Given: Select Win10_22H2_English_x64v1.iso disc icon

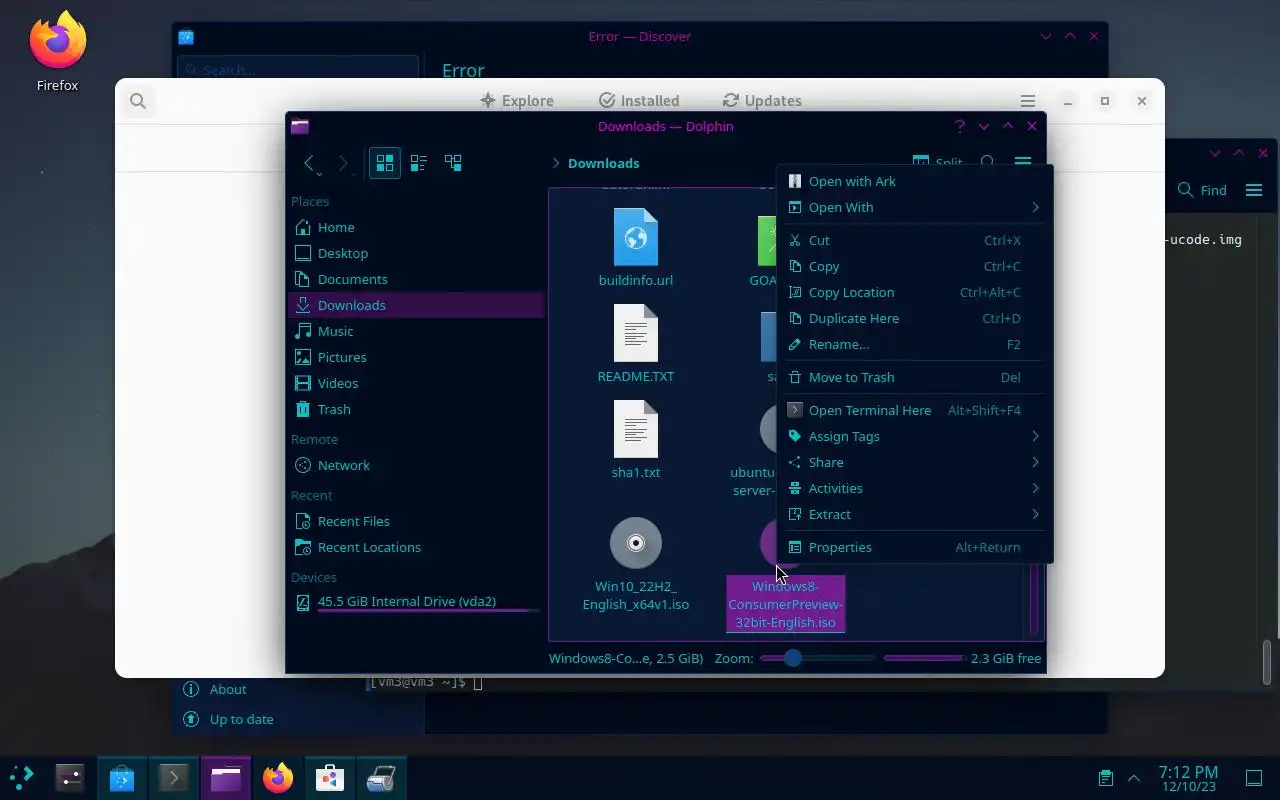Looking at the screenshot, I should click(636, 543).
